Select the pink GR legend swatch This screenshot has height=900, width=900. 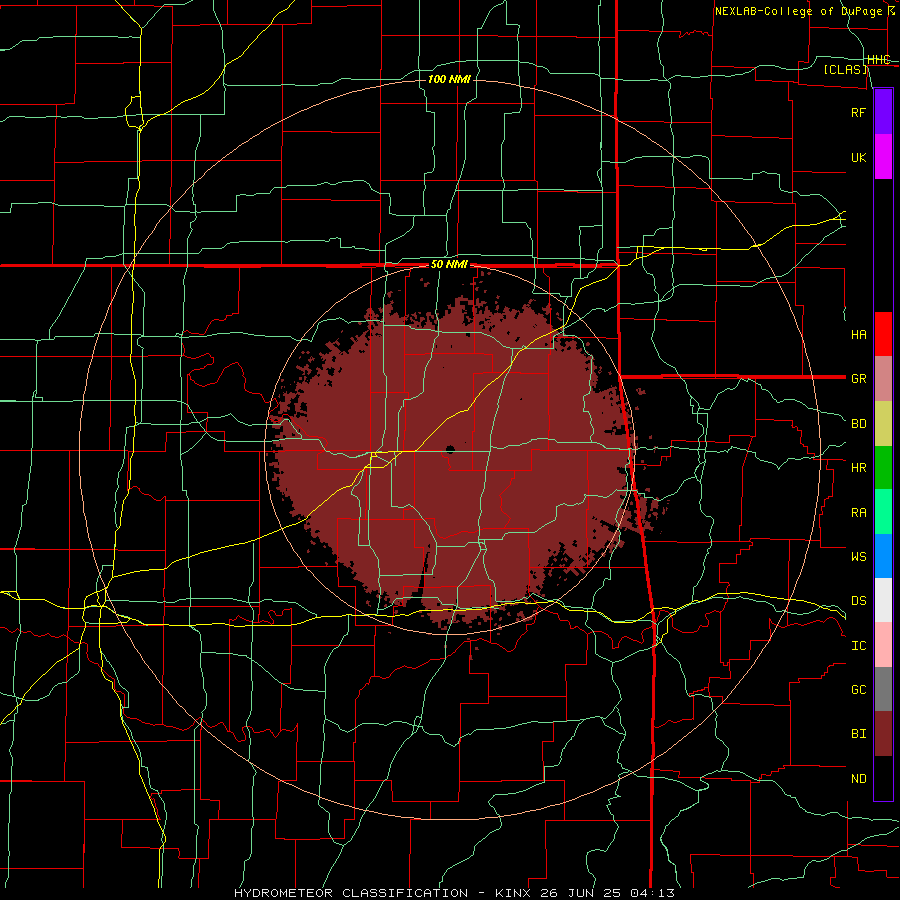tap(883, 379)
